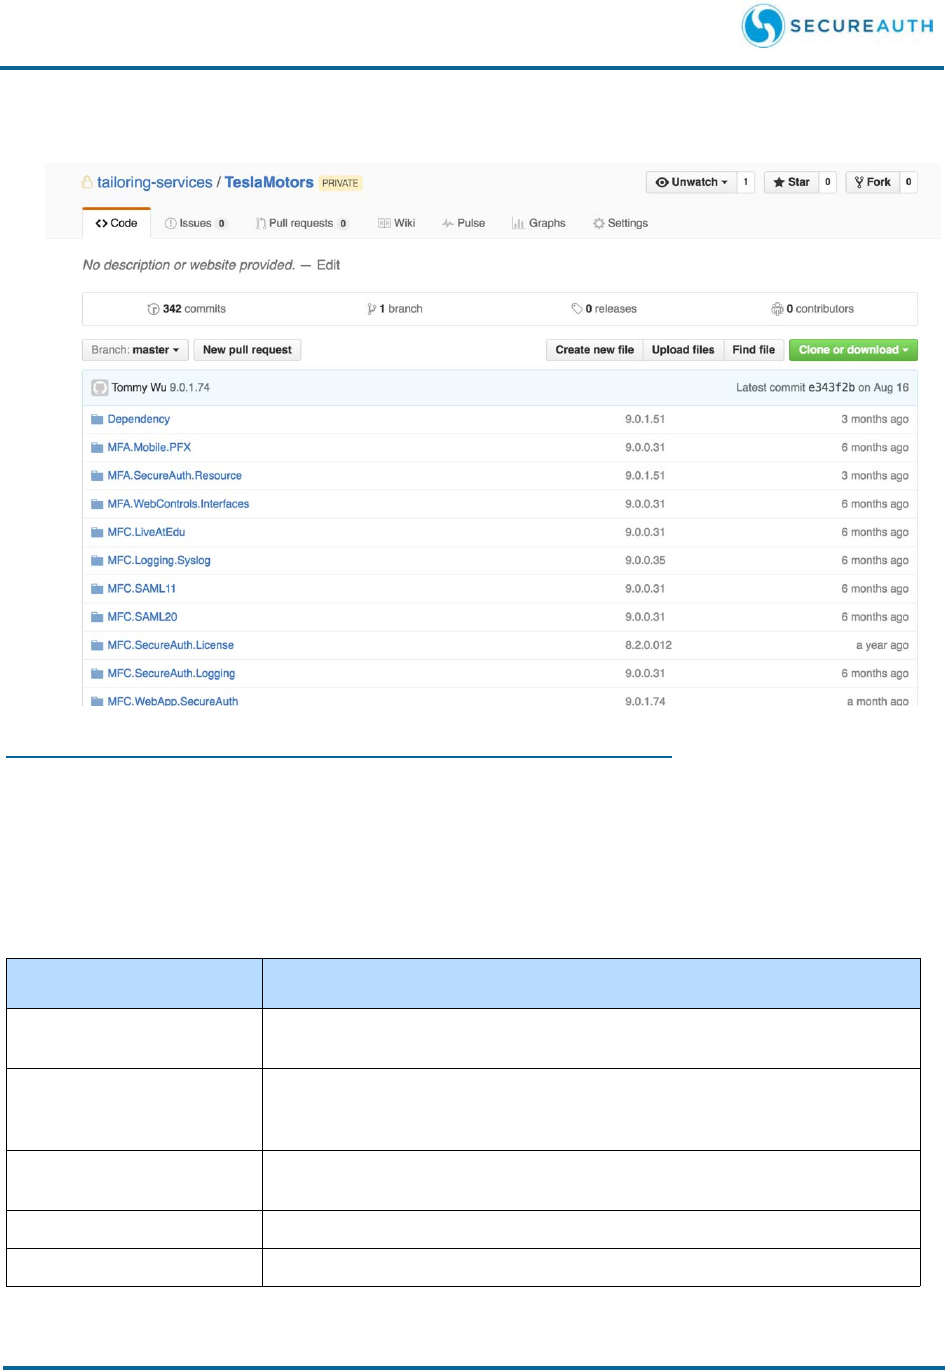
Task: Open the Dependency folder
Action: 139,419
